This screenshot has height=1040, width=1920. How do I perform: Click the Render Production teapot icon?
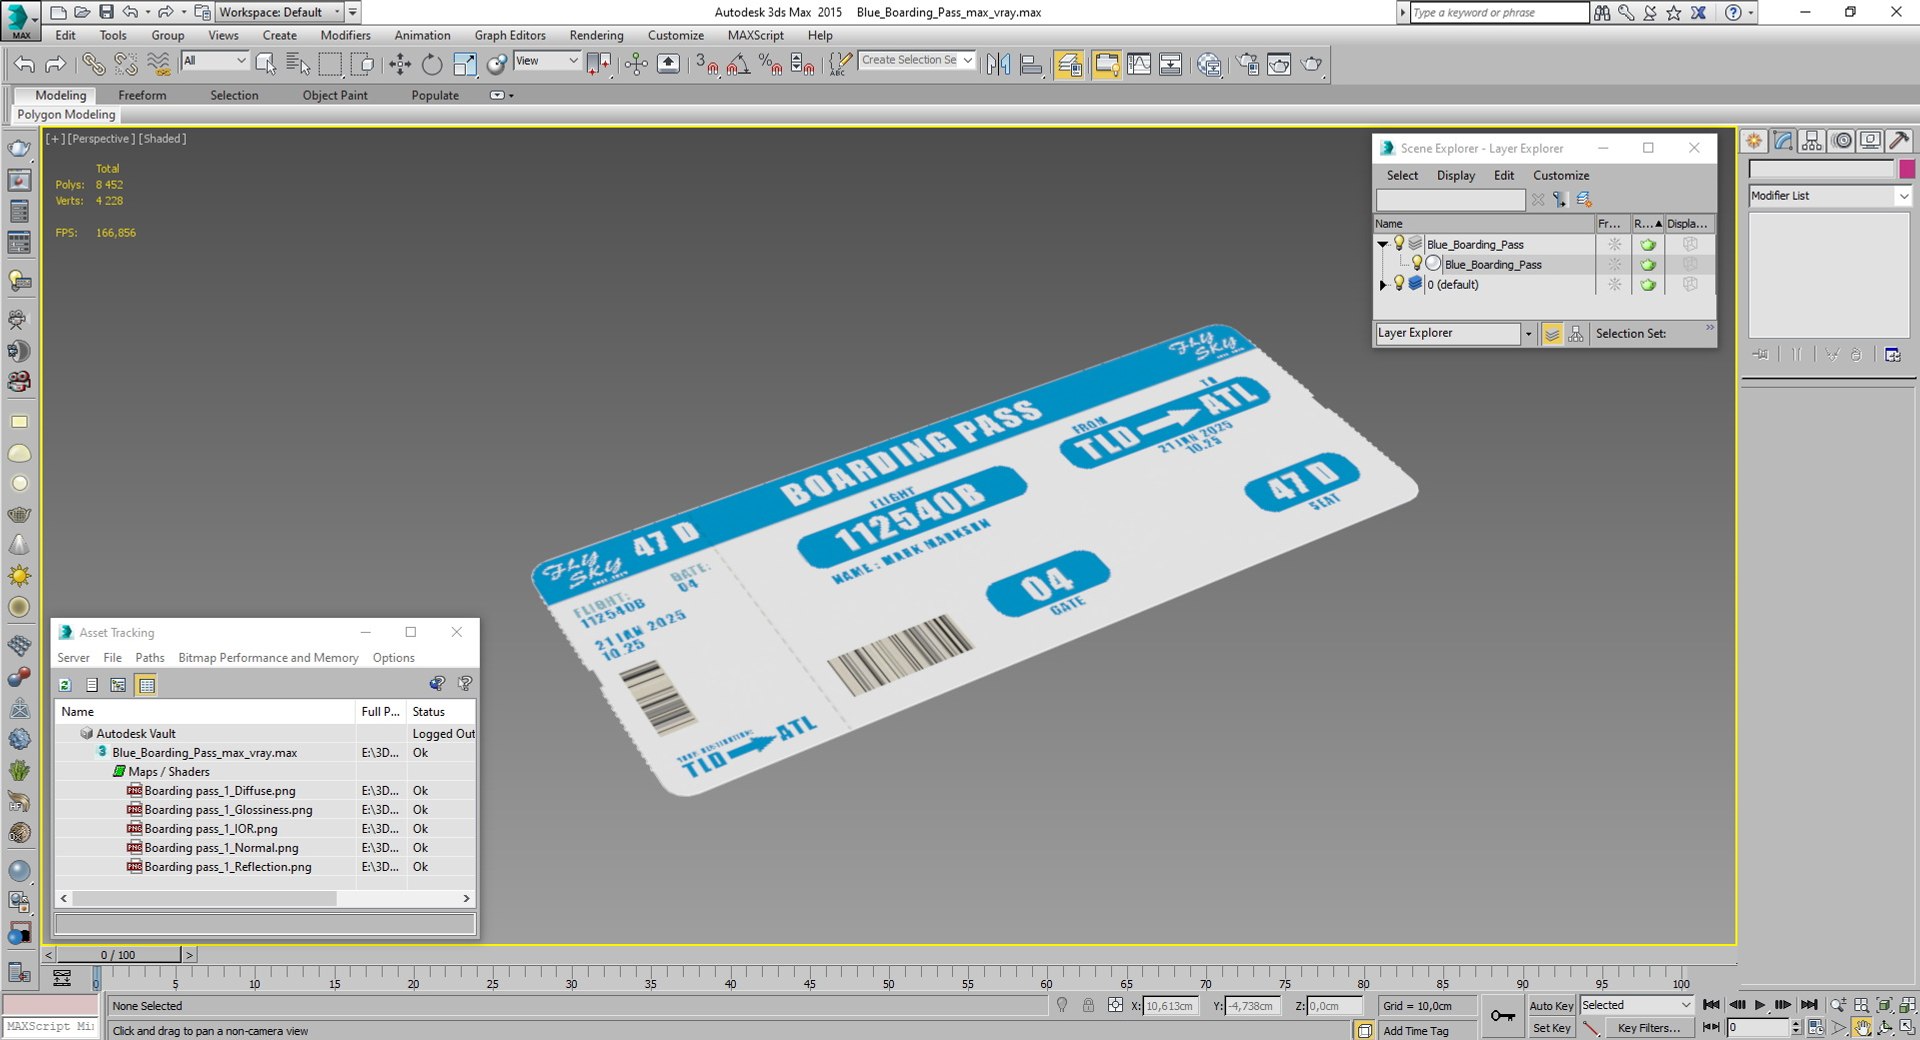pos(1312,65)
